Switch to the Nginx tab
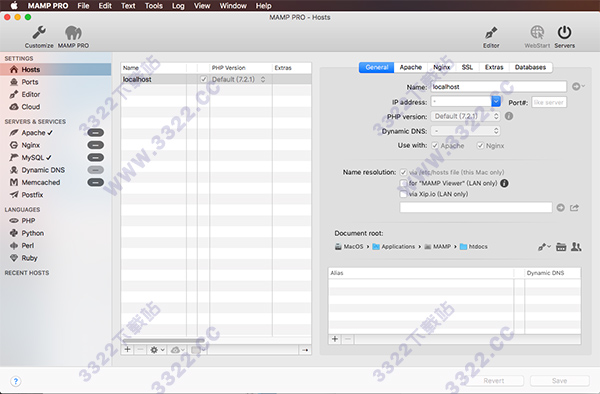600x394 pixels. tap(441, 67)
